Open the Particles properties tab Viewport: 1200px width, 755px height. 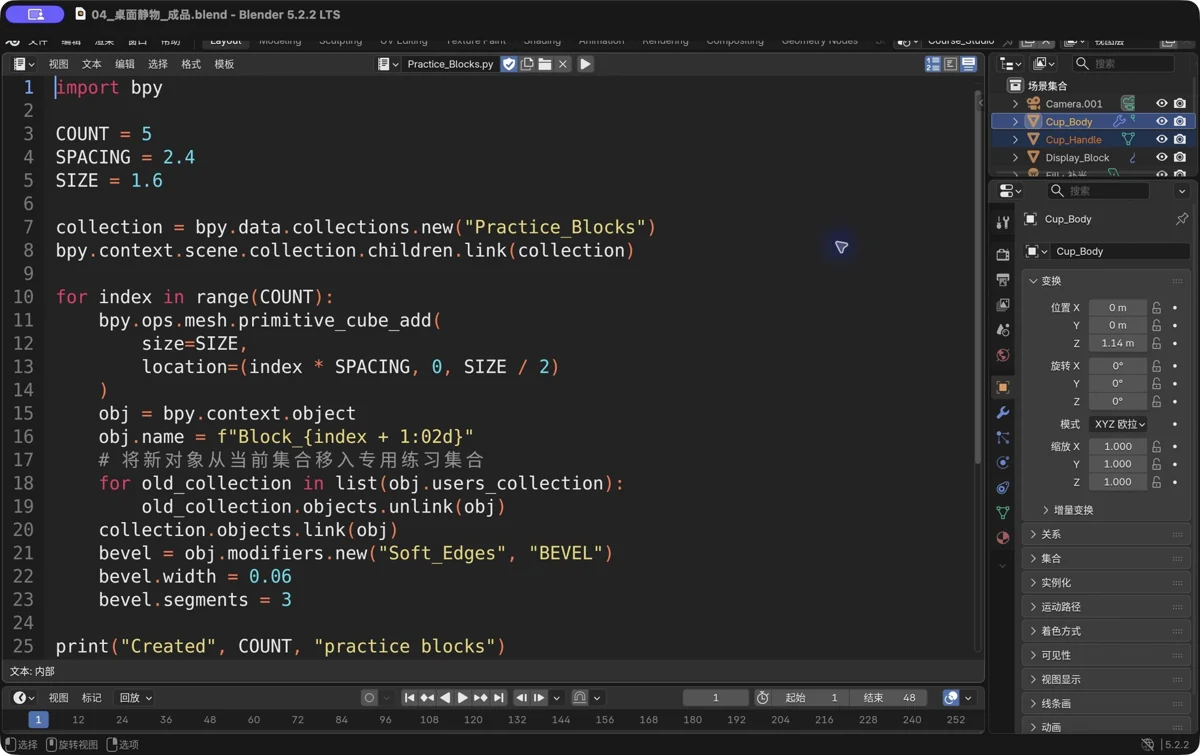[1003, 437]
